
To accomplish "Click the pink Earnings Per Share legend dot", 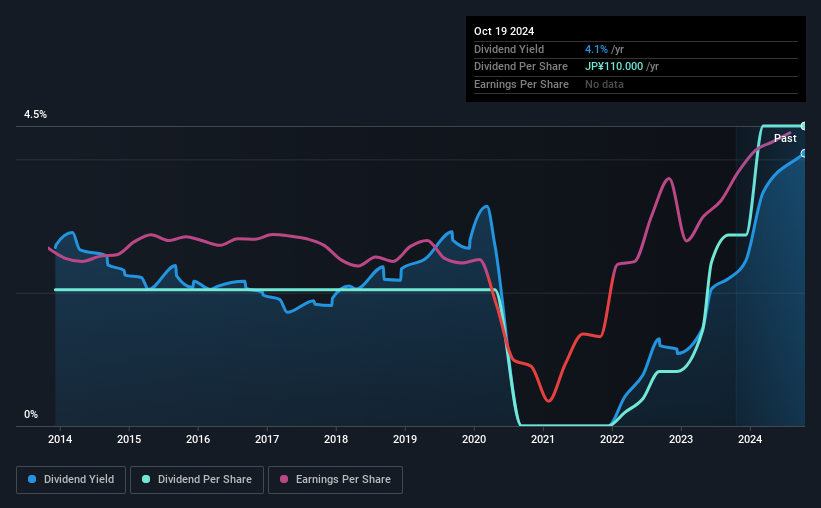I will (x=284, y=479).
